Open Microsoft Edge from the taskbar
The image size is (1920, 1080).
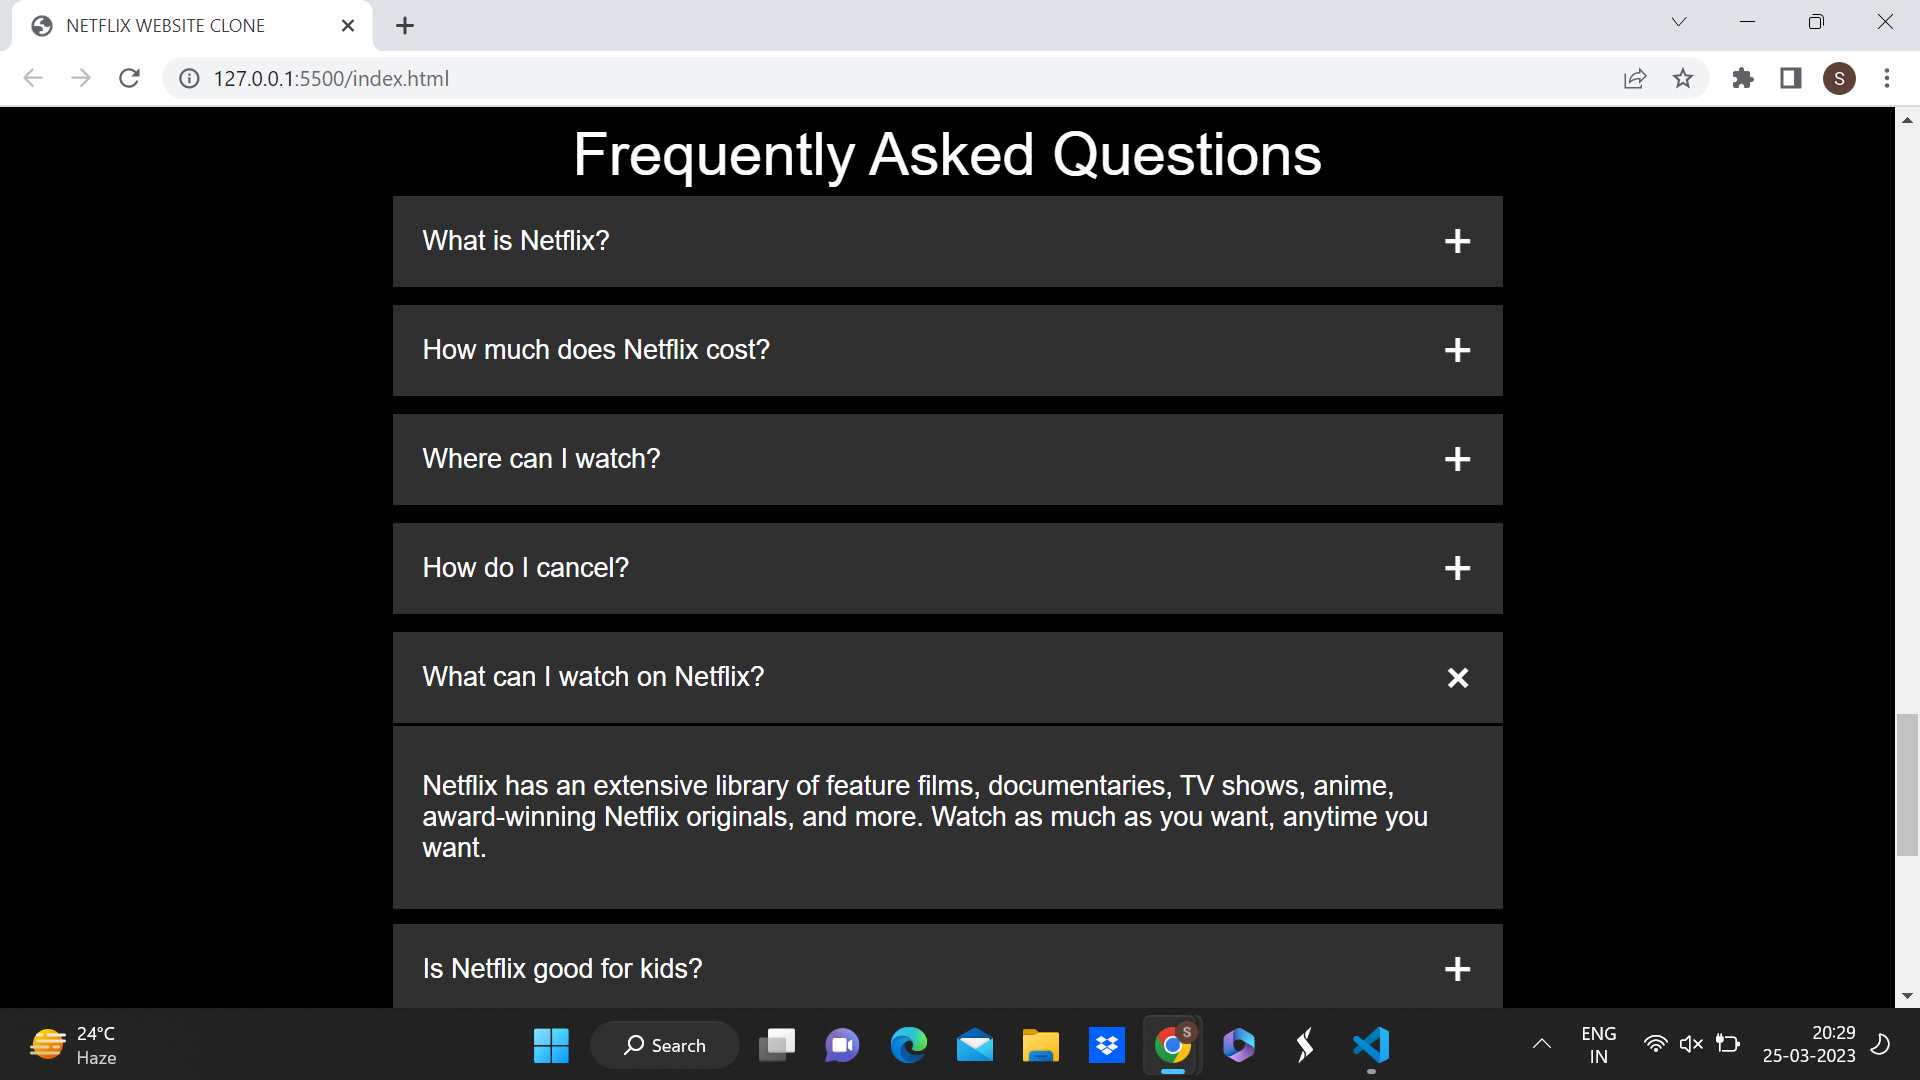point(909,1045)
